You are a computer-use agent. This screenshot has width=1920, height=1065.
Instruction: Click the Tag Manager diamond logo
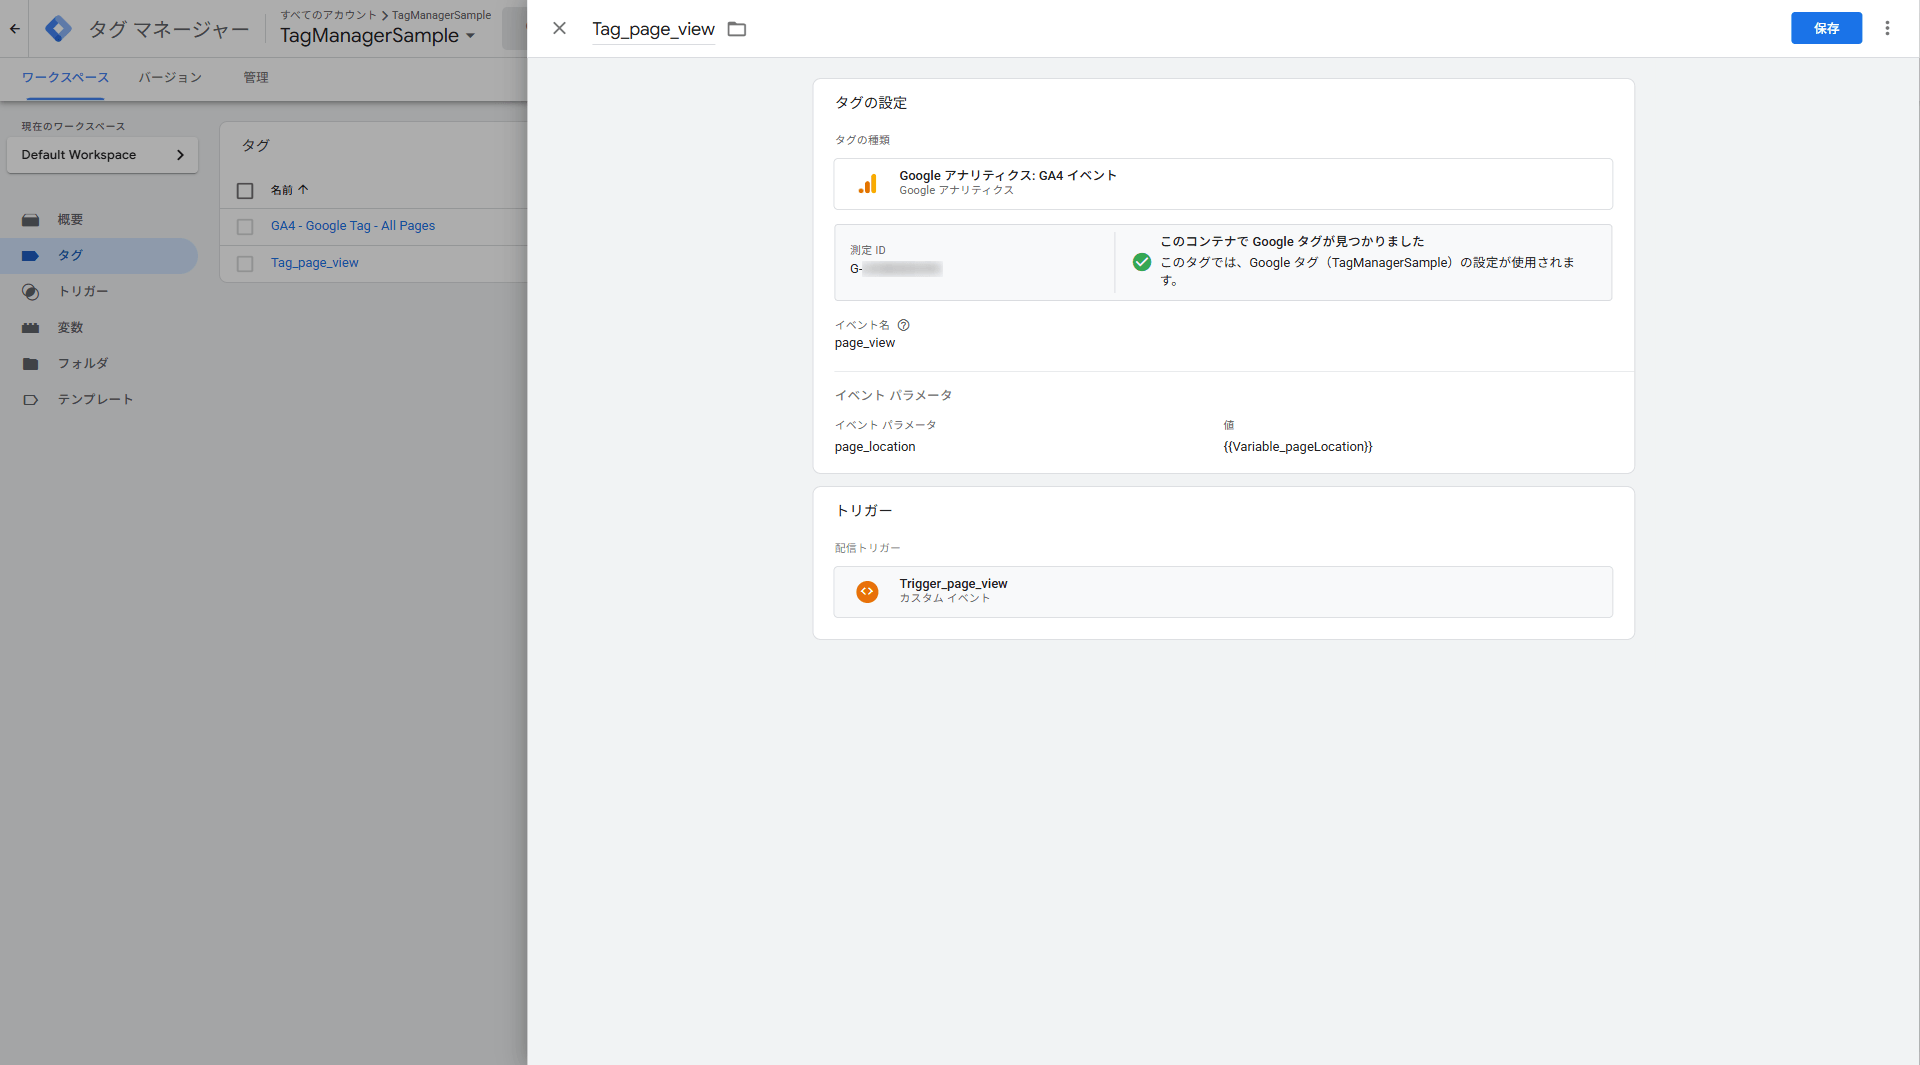click(58, 29)
